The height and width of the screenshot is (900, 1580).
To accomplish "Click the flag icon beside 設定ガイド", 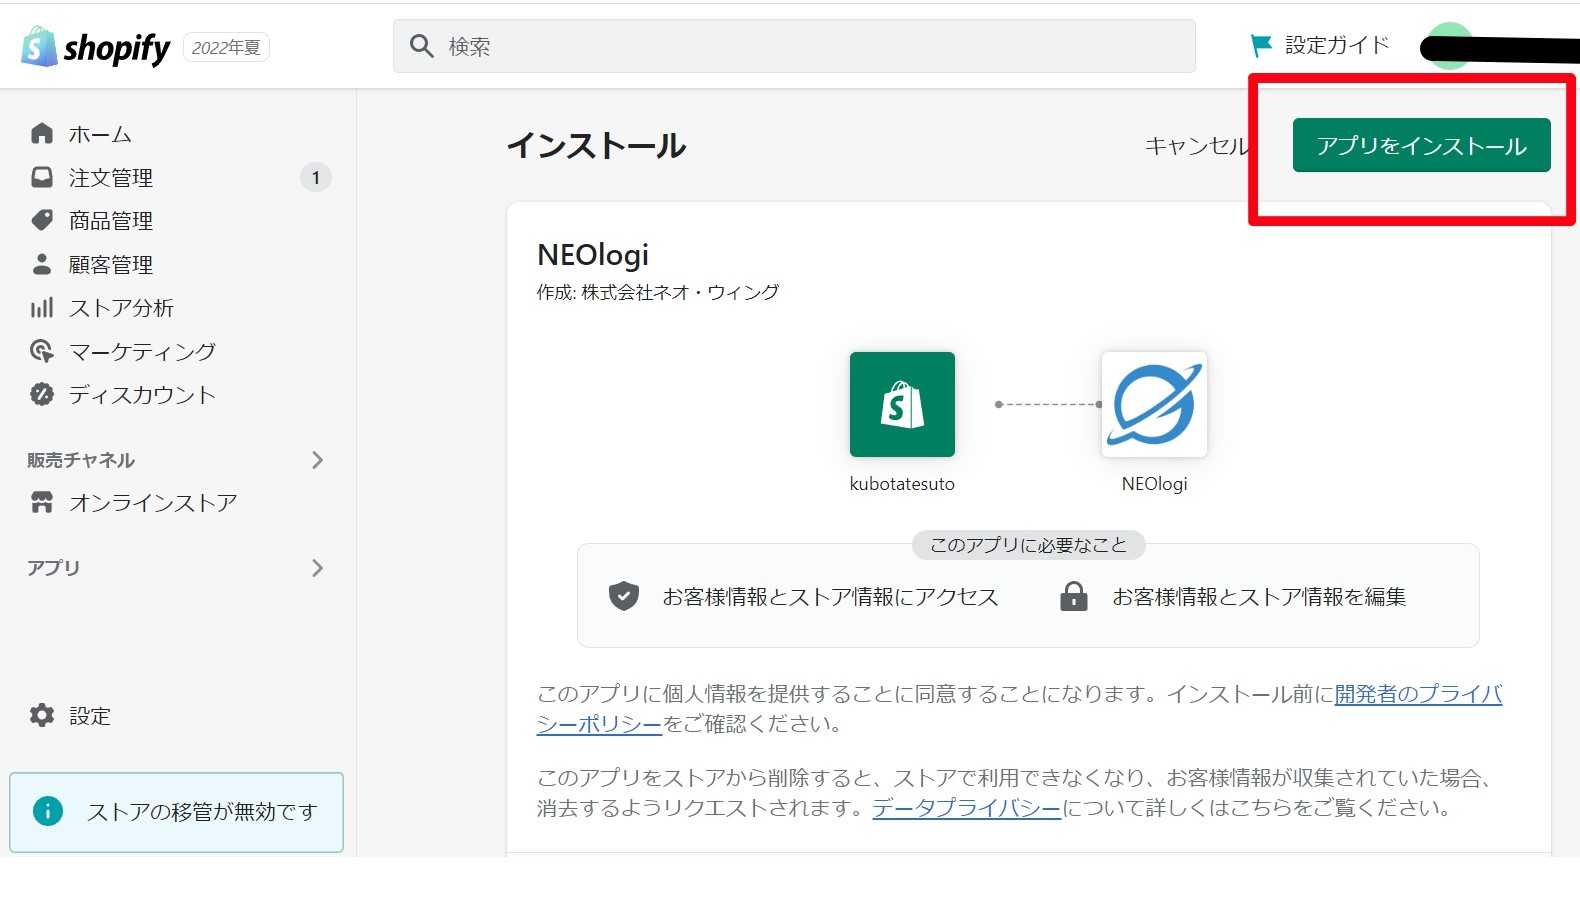I will pyautogui.click(x=1261, y=45).
